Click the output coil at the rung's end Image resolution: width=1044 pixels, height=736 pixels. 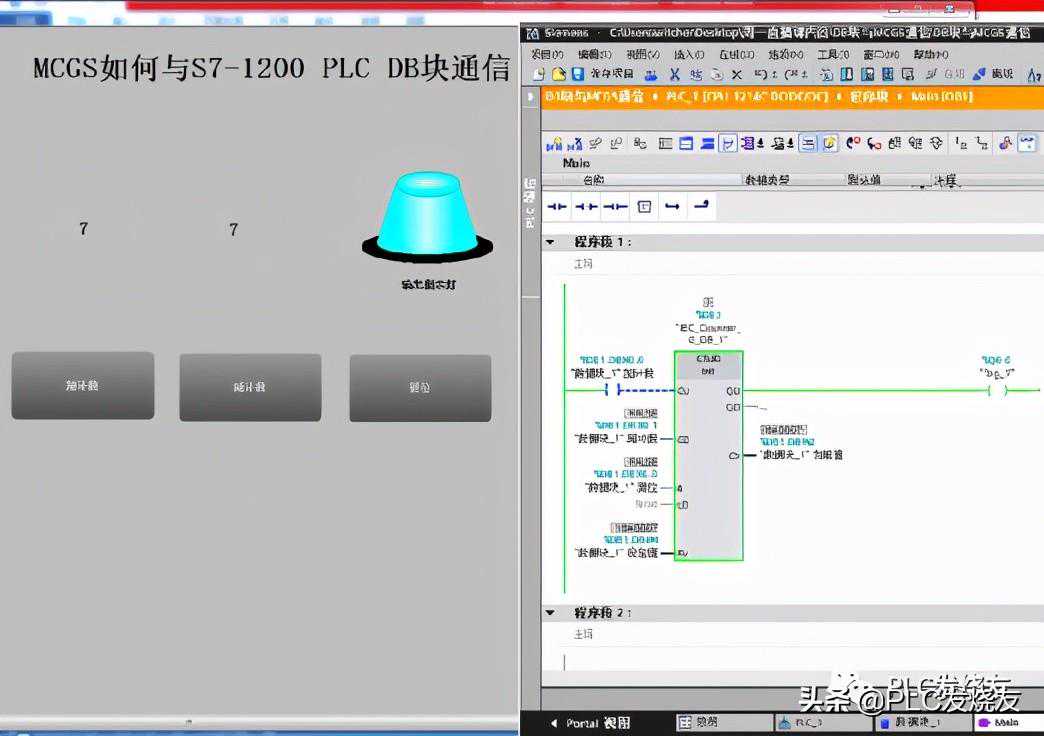(996, 390)
